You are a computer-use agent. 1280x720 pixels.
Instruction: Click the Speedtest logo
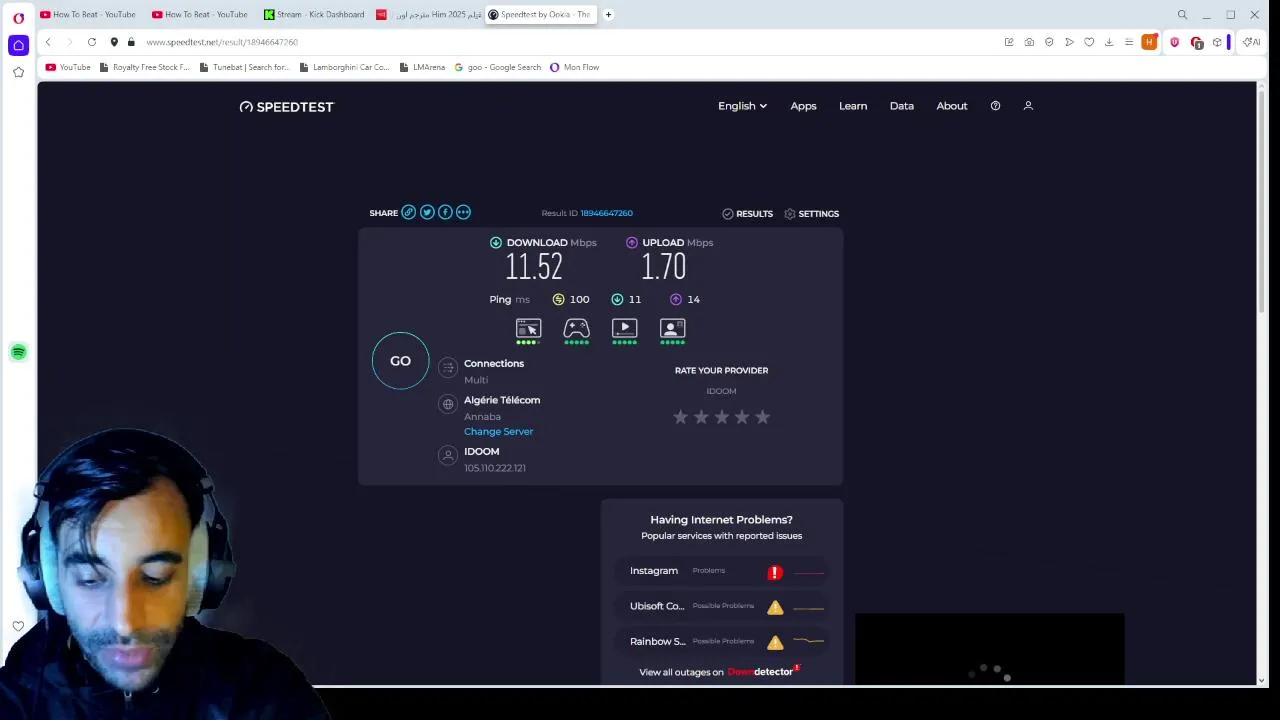286,107
